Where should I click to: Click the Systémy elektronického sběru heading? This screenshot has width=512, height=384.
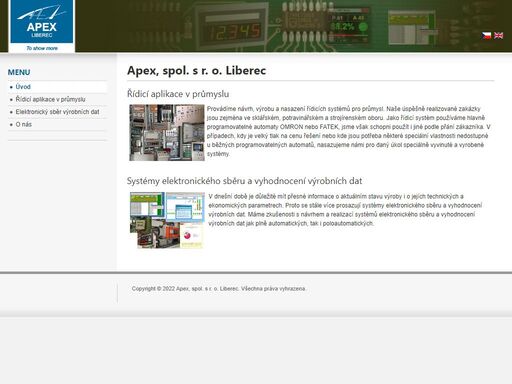pyautogui.click(x=244, y=181)
